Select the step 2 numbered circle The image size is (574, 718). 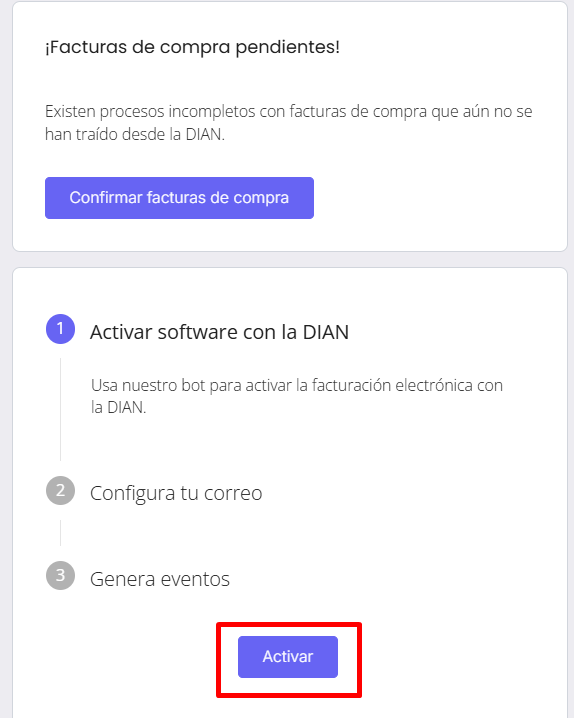60,490
